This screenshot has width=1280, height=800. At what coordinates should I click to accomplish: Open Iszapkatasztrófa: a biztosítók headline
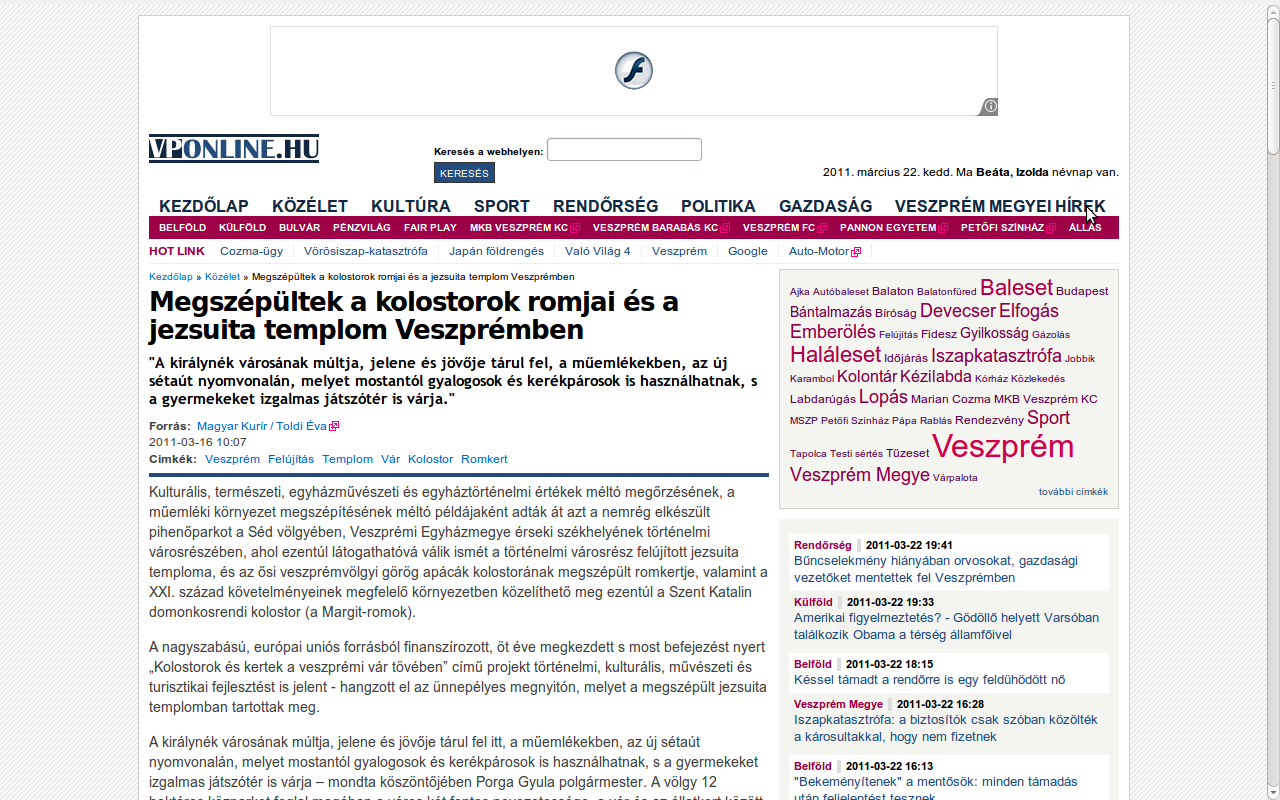[x=946, y=728]
